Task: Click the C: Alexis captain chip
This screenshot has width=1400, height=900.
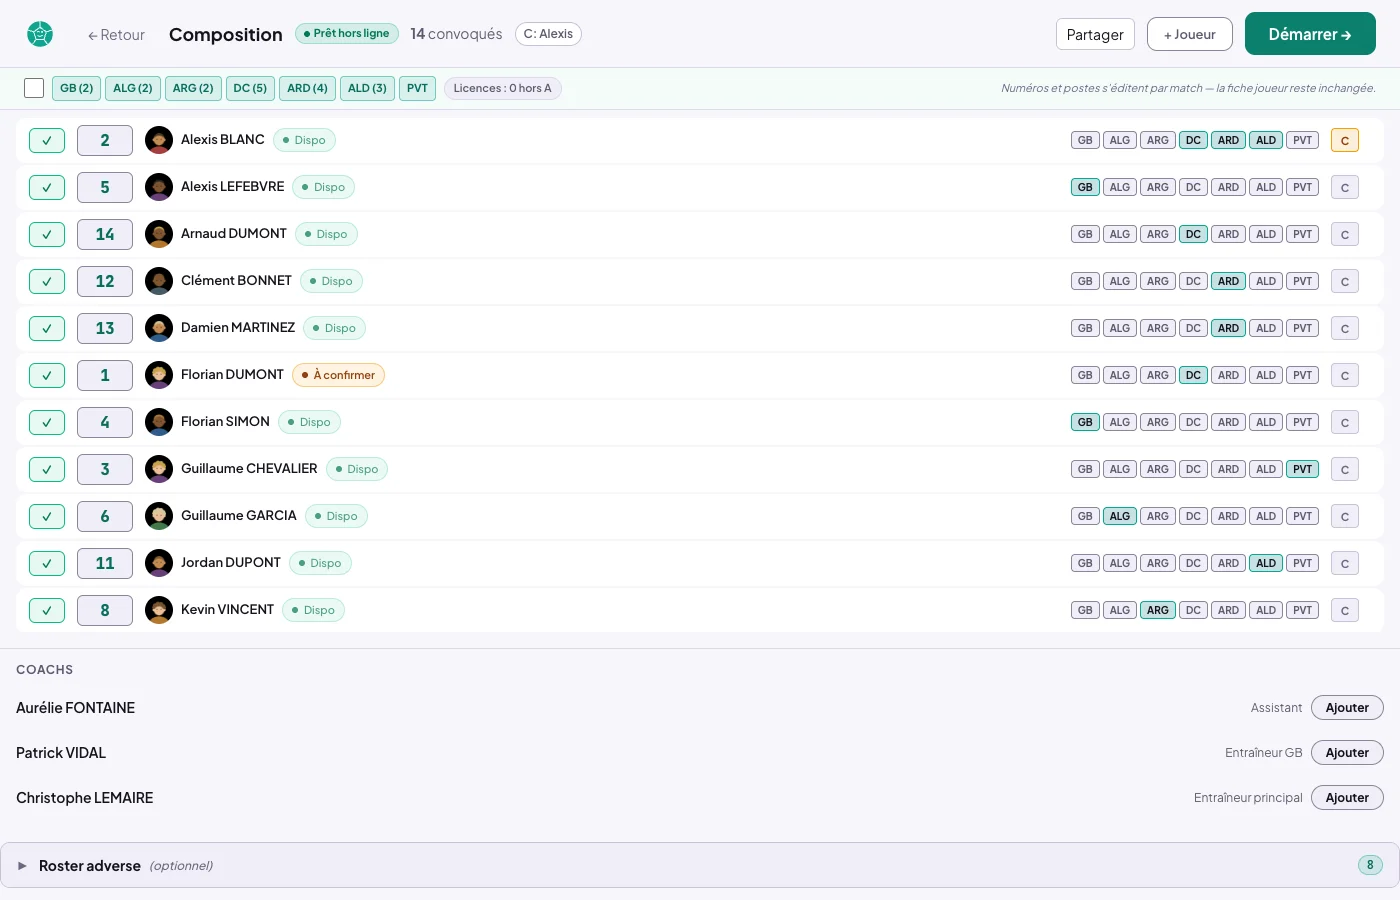Action: coord(548,34)
